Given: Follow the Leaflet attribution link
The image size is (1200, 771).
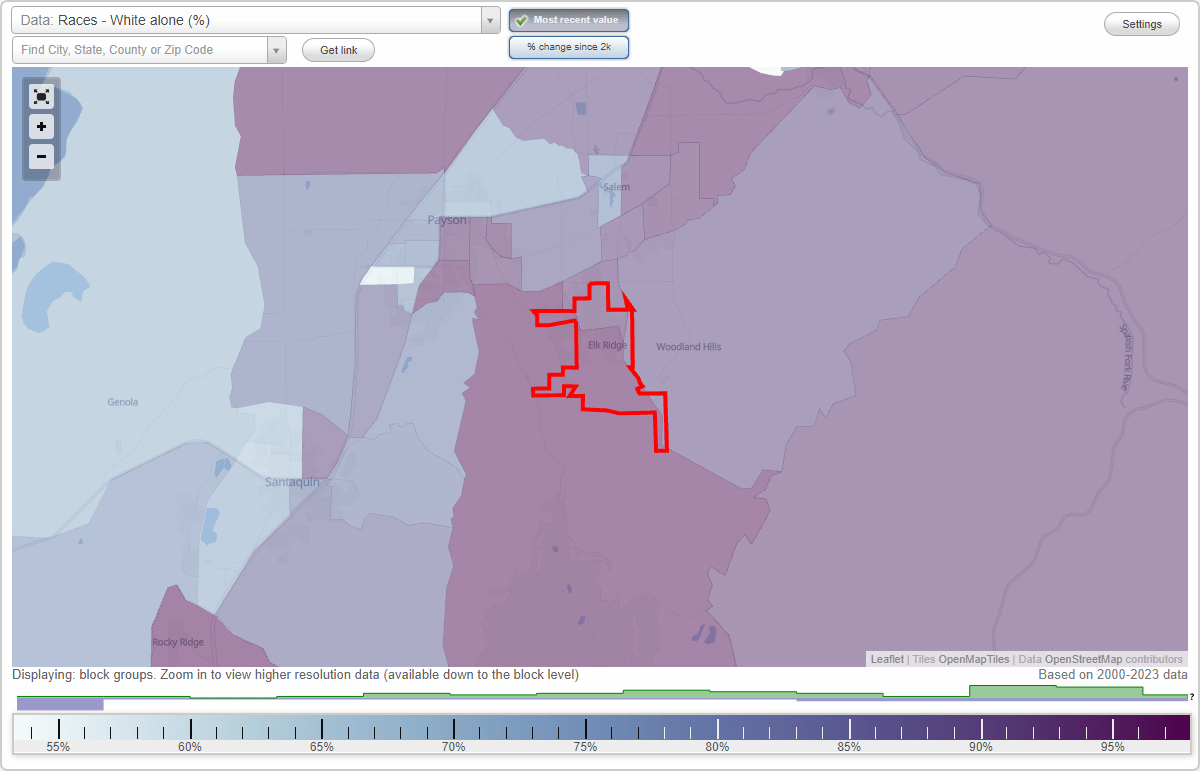Looking at the screenshot, I should click(886, 659).
